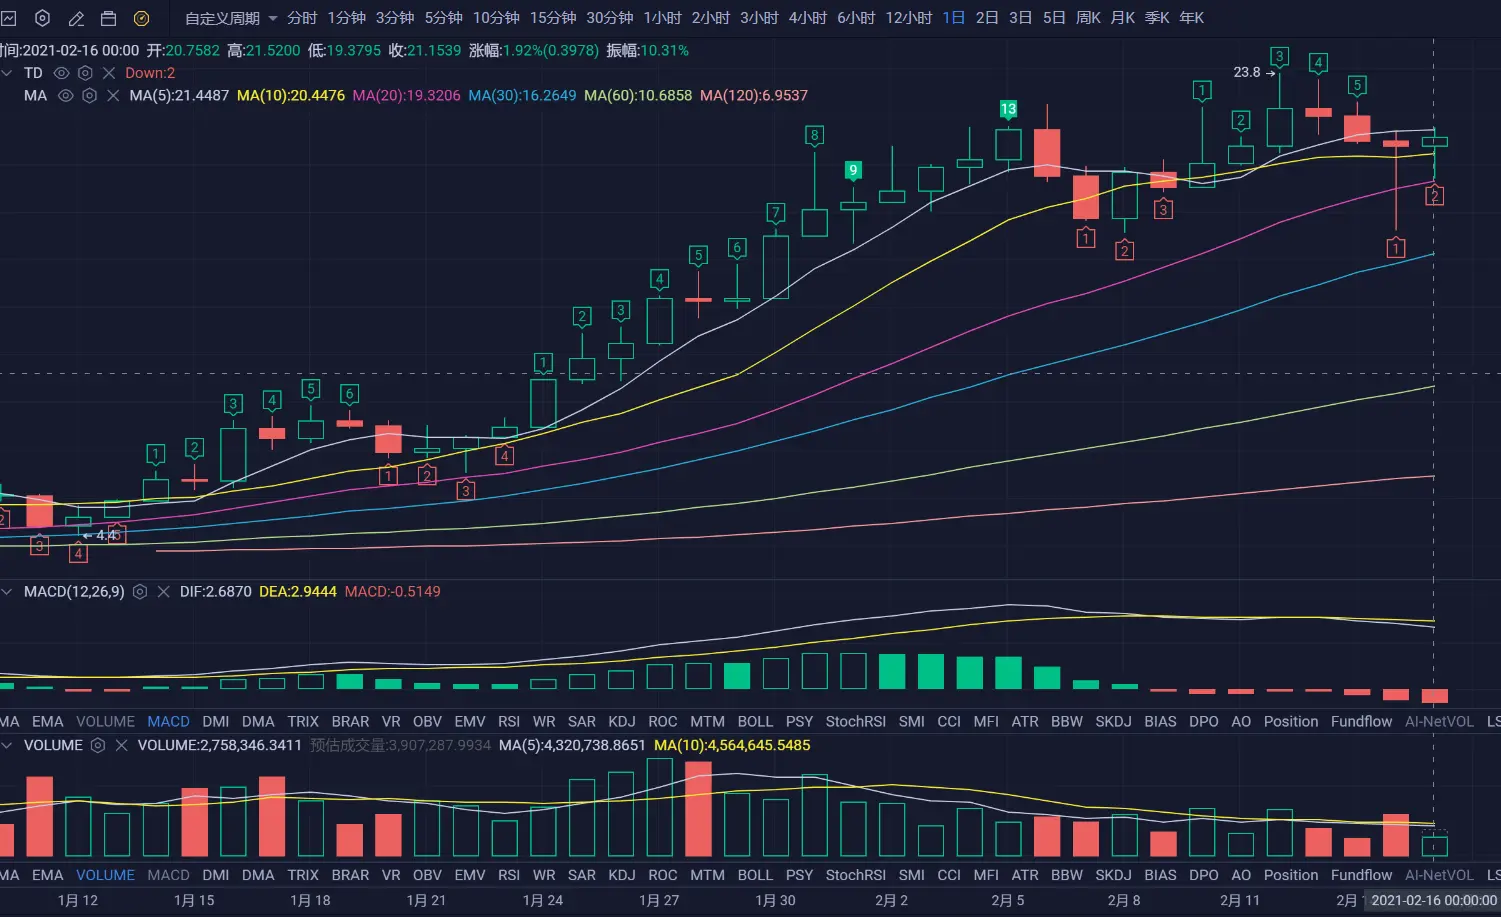Switch chart to 4小时 interval
The width and height of the screenshot is (1501, 917).
(808, 18)
